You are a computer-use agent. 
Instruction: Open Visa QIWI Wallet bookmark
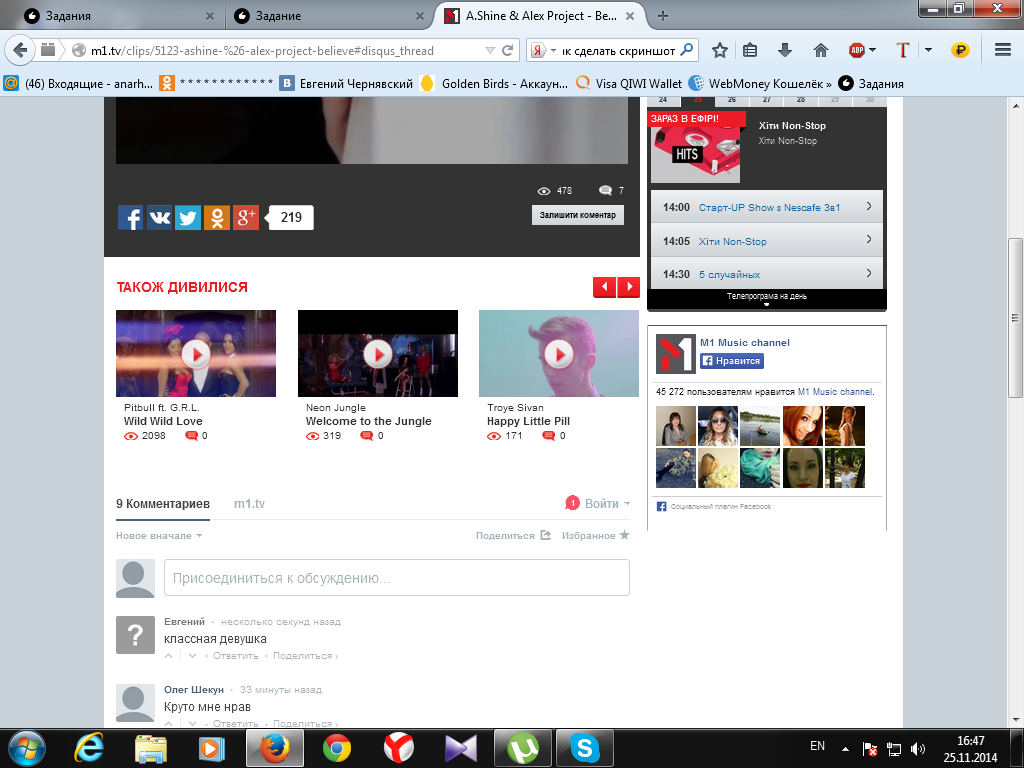tap(630, 84)
